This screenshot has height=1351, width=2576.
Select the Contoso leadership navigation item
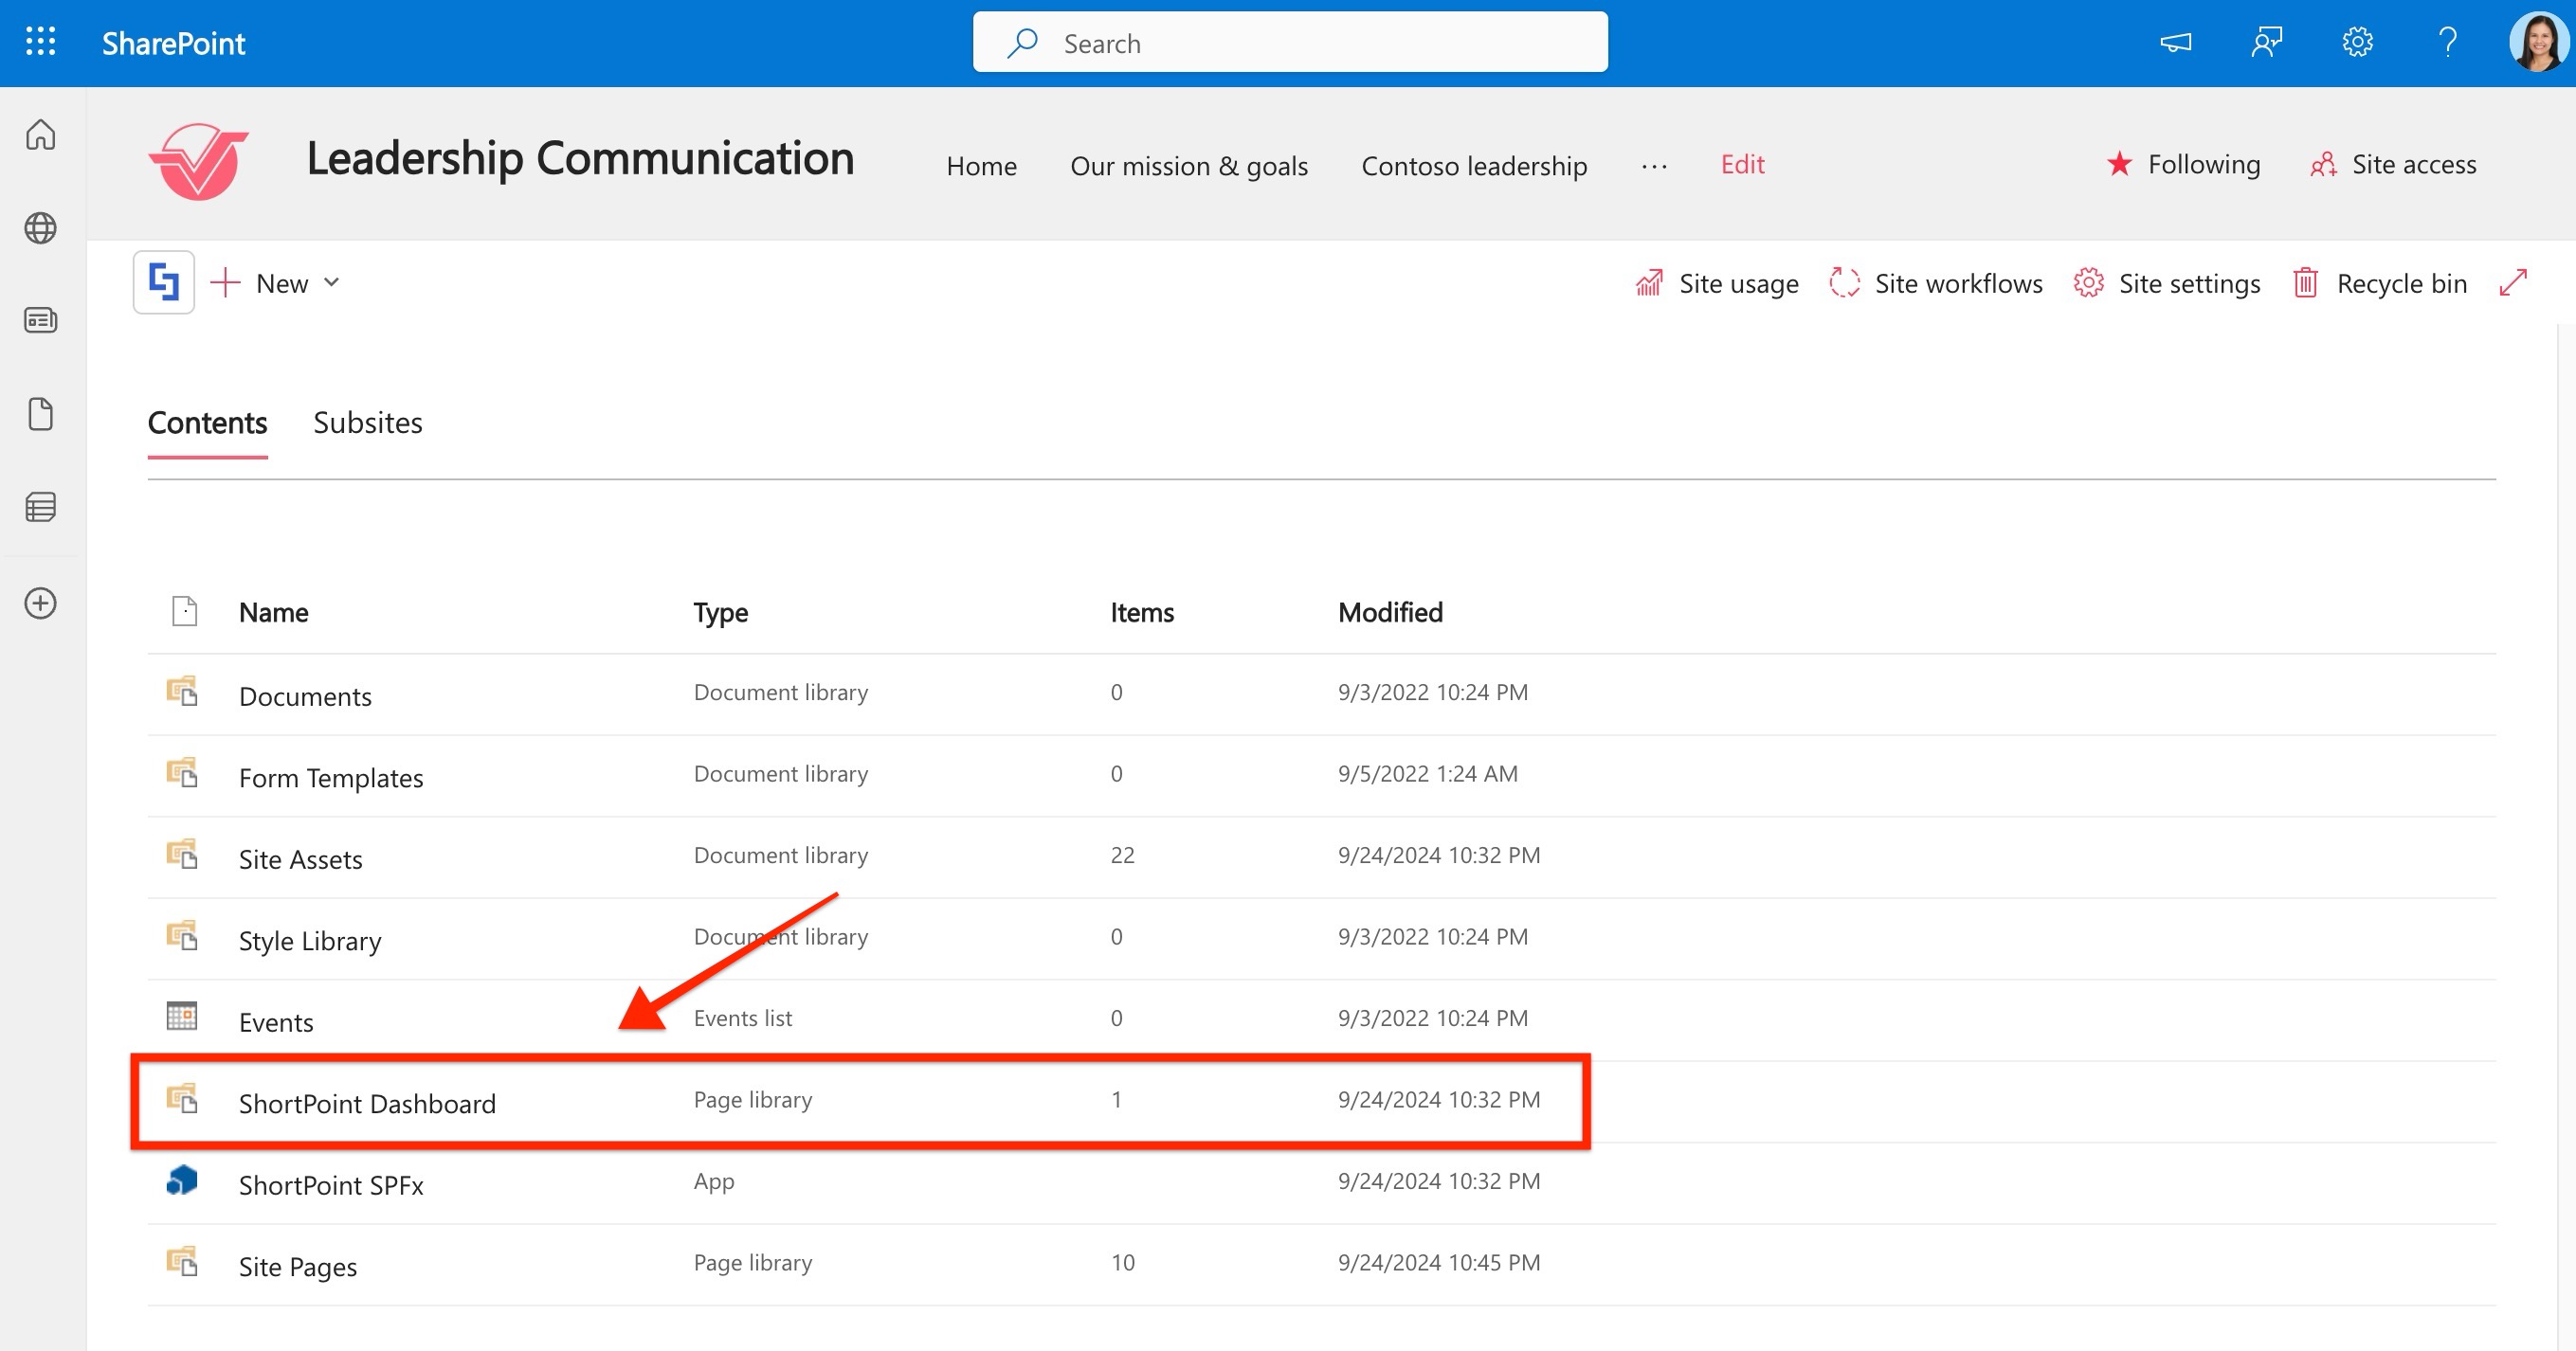[x=1473, y=166]
